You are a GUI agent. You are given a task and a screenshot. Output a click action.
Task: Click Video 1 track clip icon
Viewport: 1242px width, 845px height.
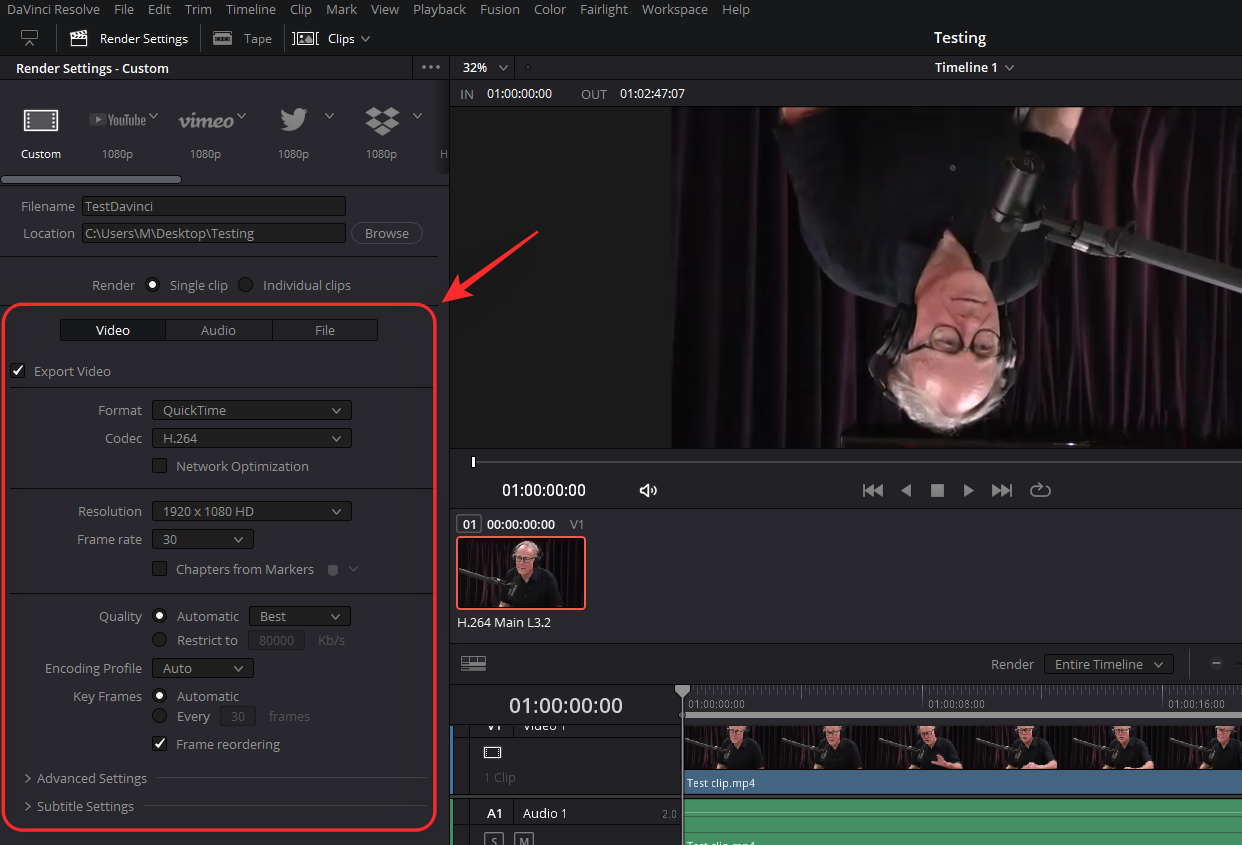coord(492,752)
